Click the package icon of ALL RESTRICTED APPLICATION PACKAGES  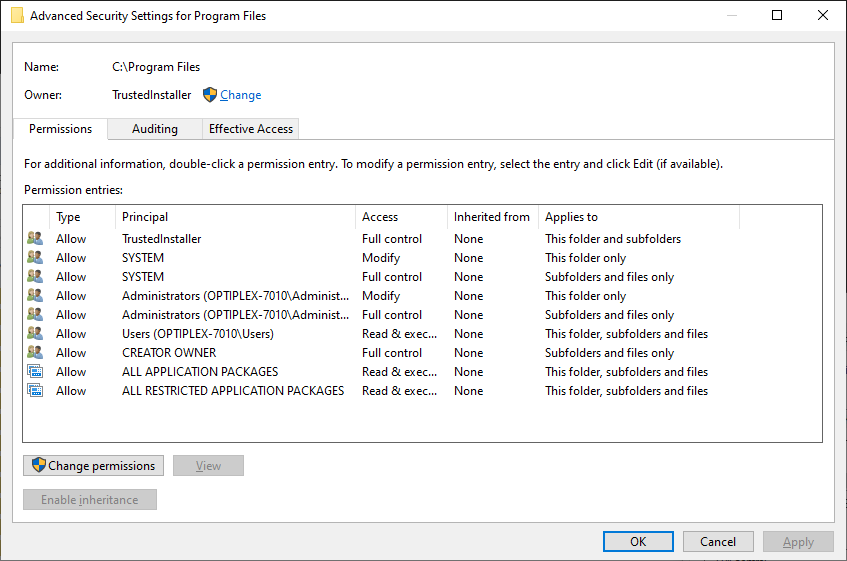35,390
